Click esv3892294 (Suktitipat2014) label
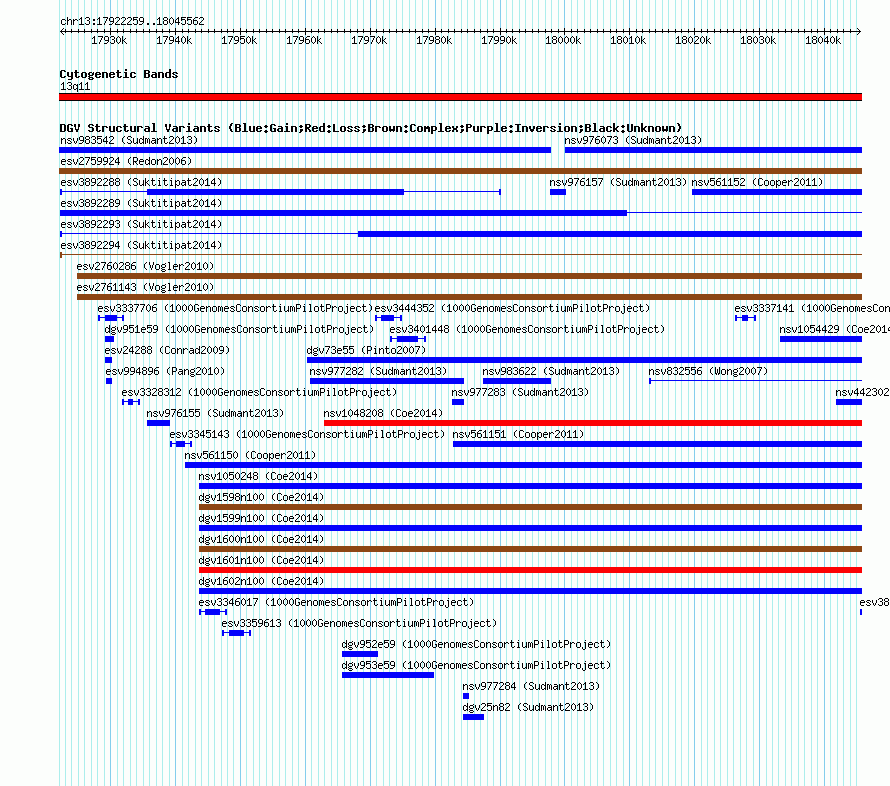890x786 pixels. point(141,245)
